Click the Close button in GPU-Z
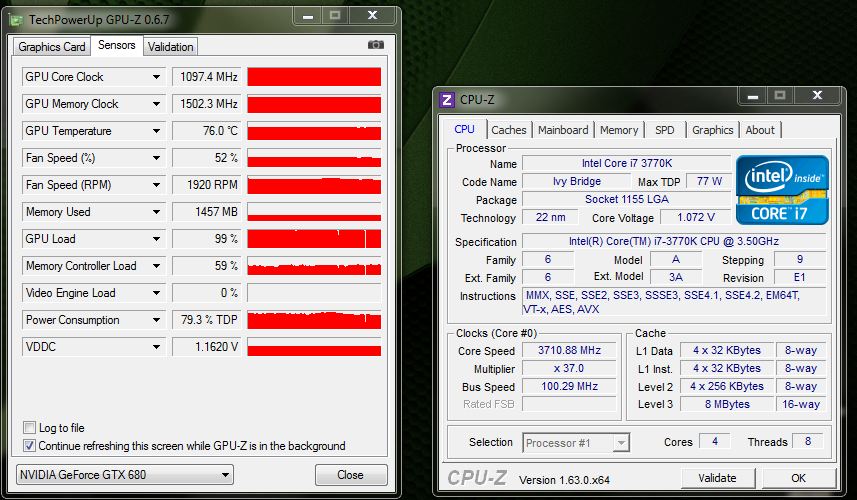857x500 pixels. coord(351,474)
